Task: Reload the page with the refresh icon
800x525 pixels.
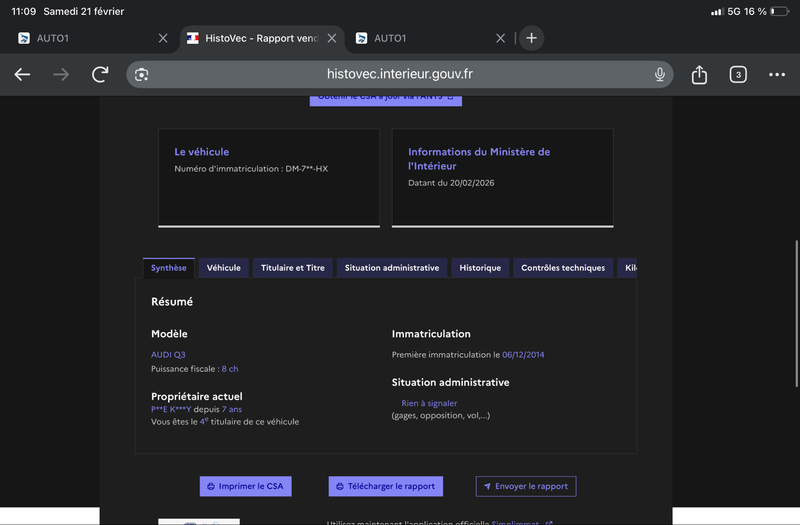Action: (x=100, y=75)
